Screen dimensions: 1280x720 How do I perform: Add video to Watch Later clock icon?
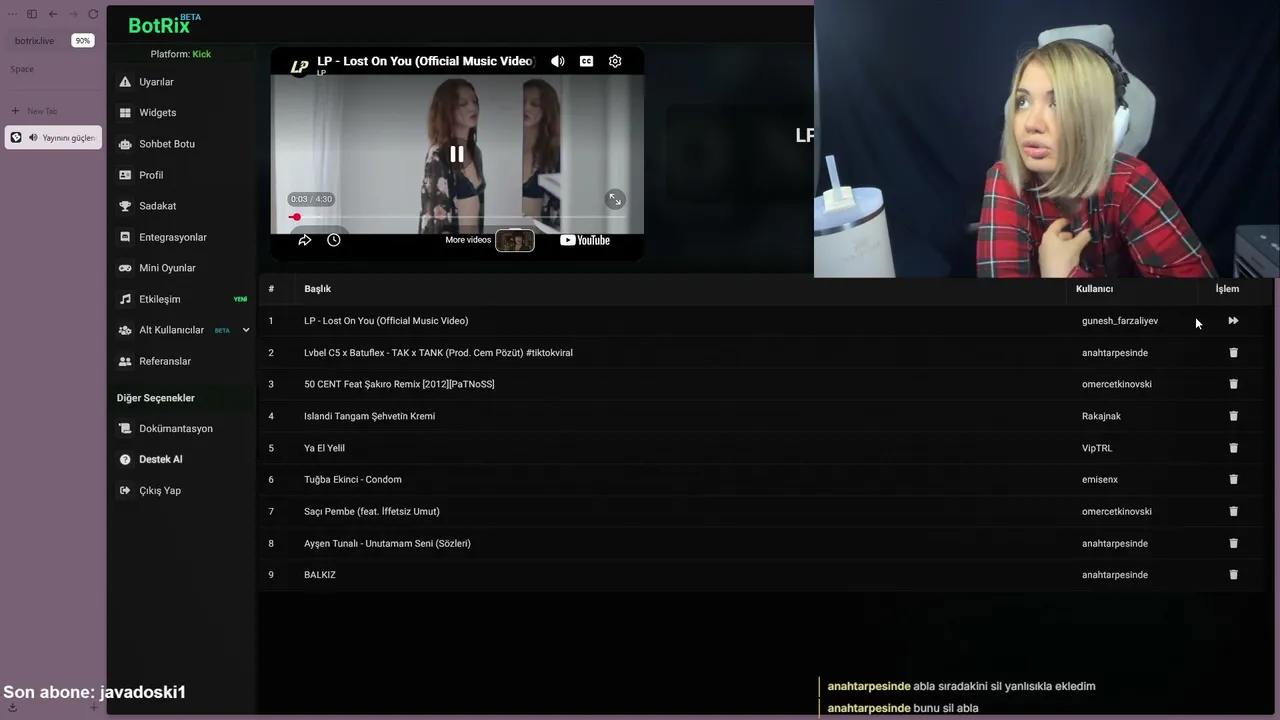click(334, 240)
